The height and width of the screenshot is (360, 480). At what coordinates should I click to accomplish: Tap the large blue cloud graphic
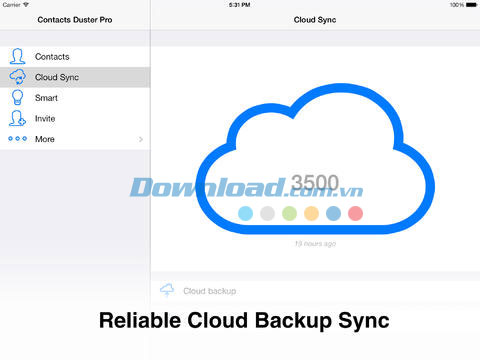[x=315, y=159]
